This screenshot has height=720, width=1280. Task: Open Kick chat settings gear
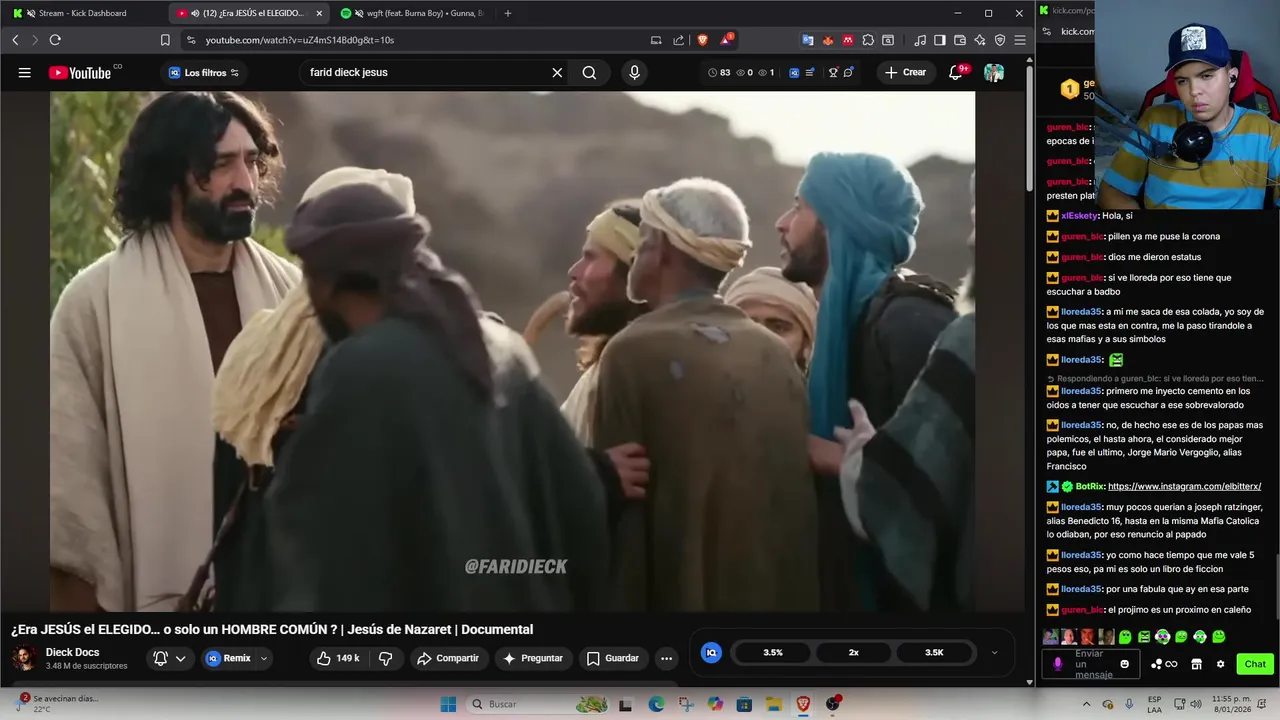click(x=1220, y=664)
